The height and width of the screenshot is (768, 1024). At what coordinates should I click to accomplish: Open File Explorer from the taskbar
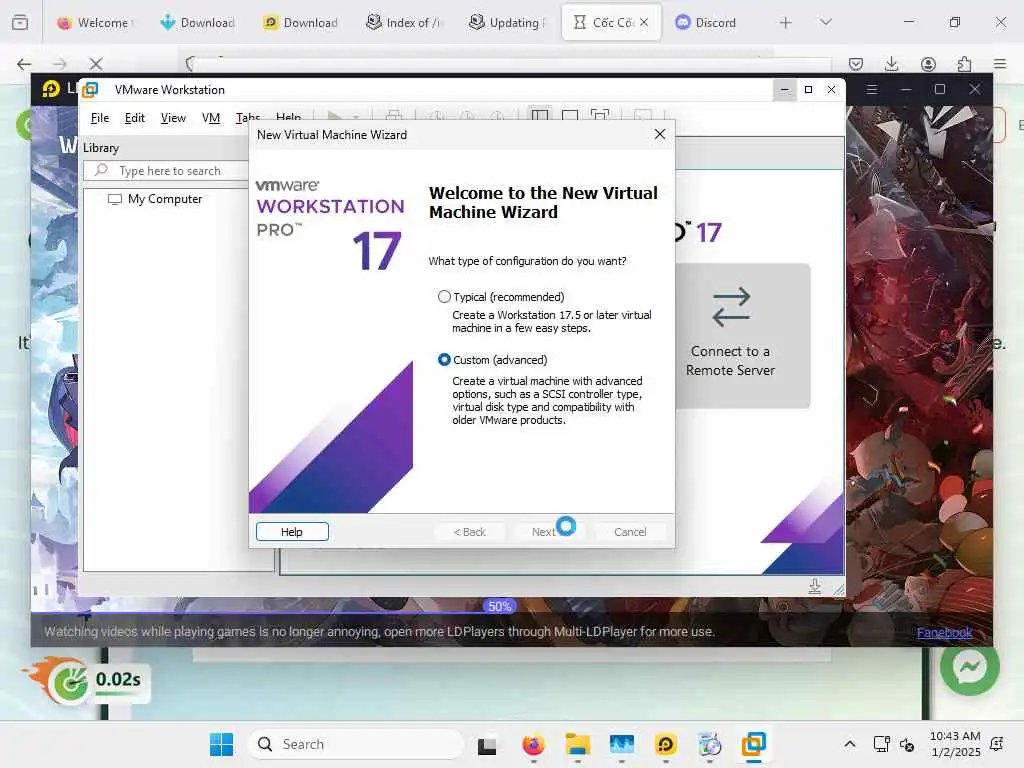tap(577, 744)
